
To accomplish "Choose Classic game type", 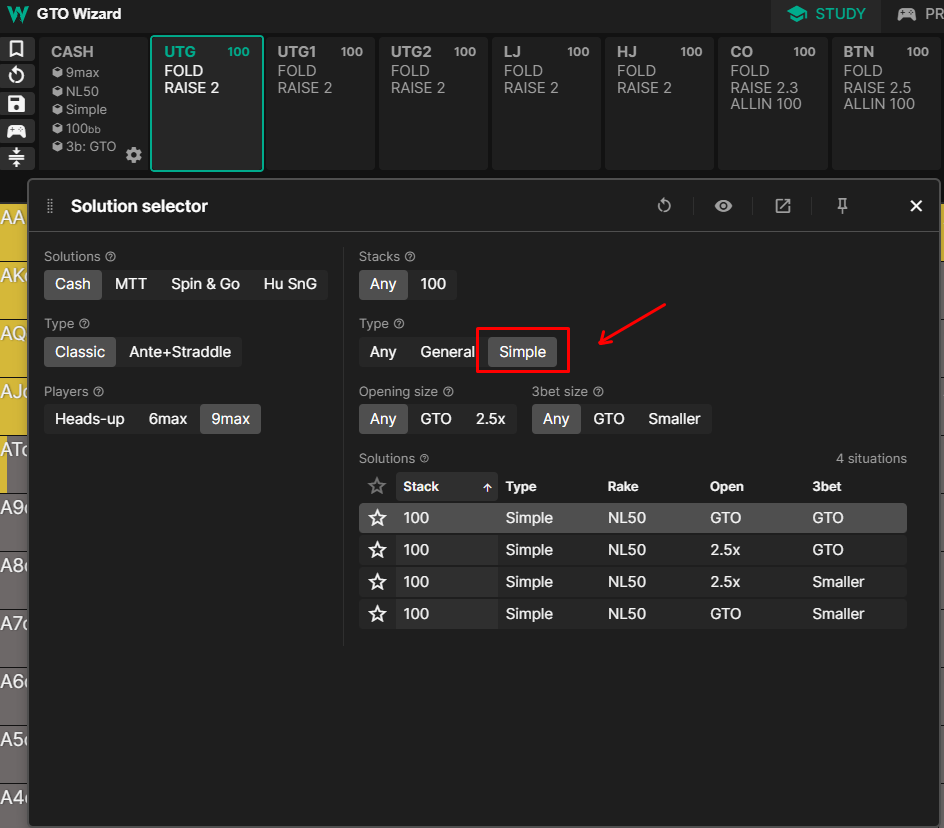I will pyautogui.click(x=80, y=352).
